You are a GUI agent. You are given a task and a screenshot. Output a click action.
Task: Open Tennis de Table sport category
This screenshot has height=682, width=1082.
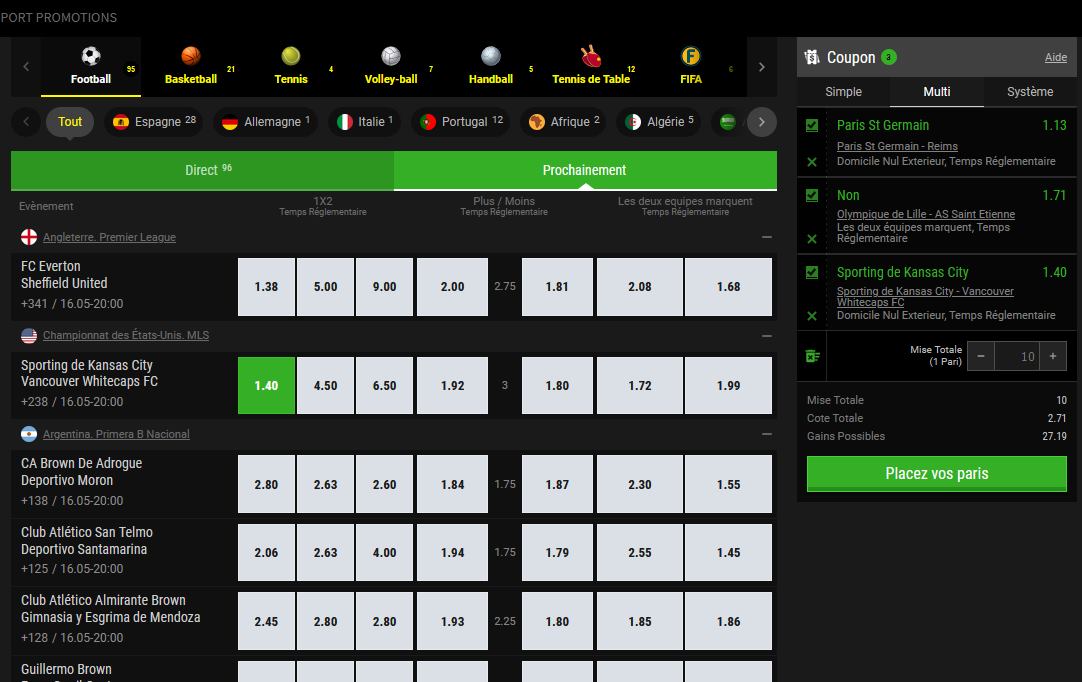[x=590, y=57]
